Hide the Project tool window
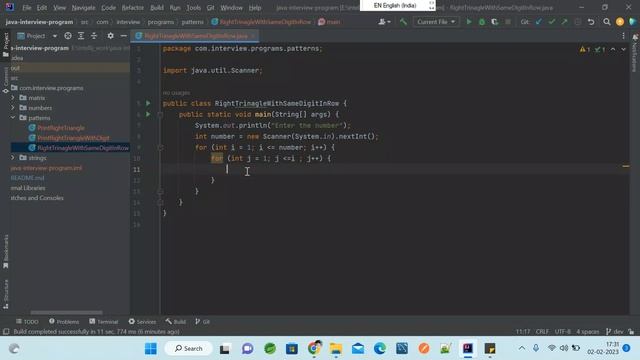 (x=123, y=36)
